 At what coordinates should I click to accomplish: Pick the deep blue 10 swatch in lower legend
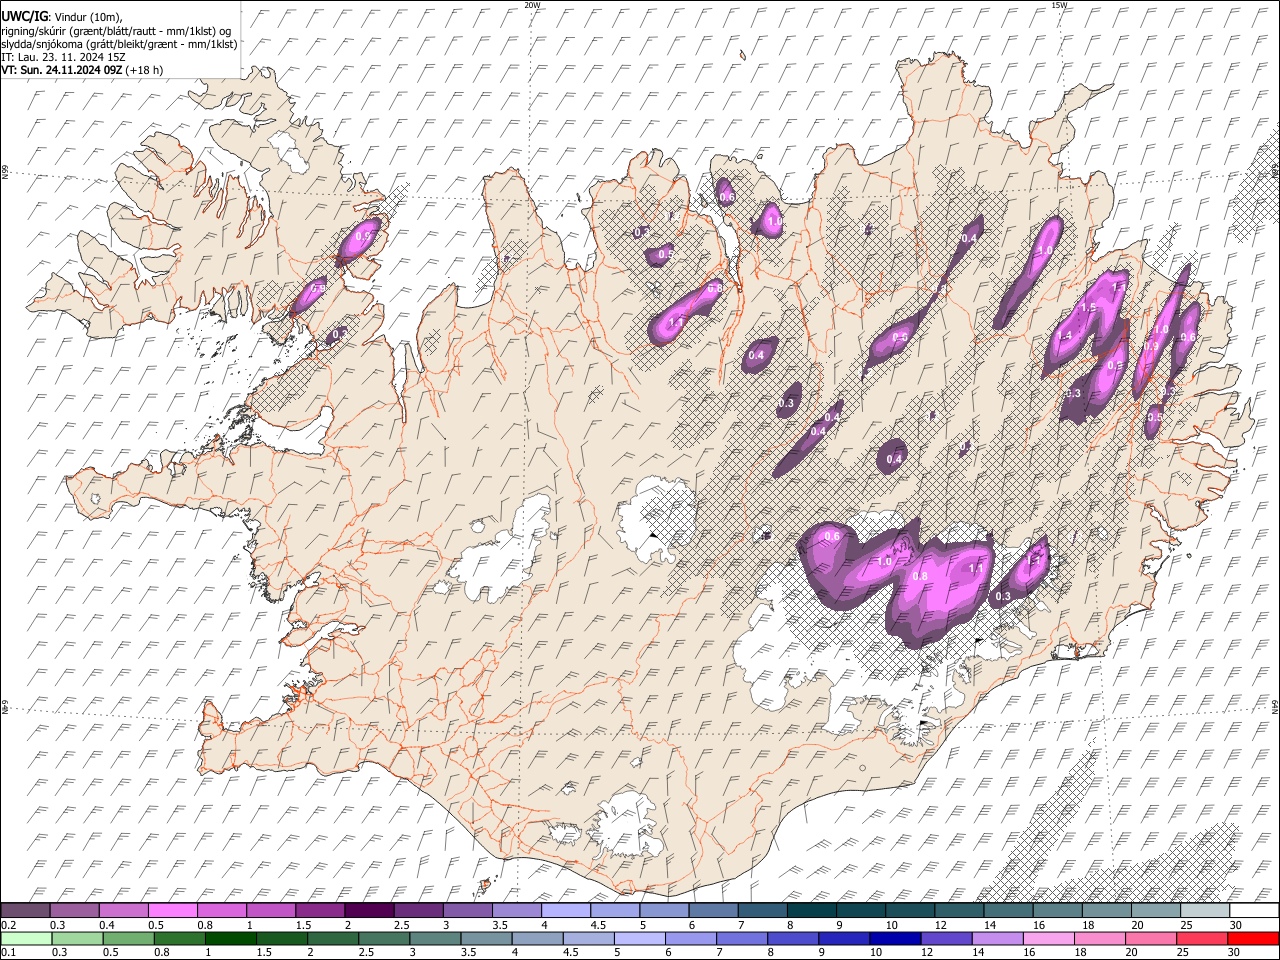pos(895,938)
